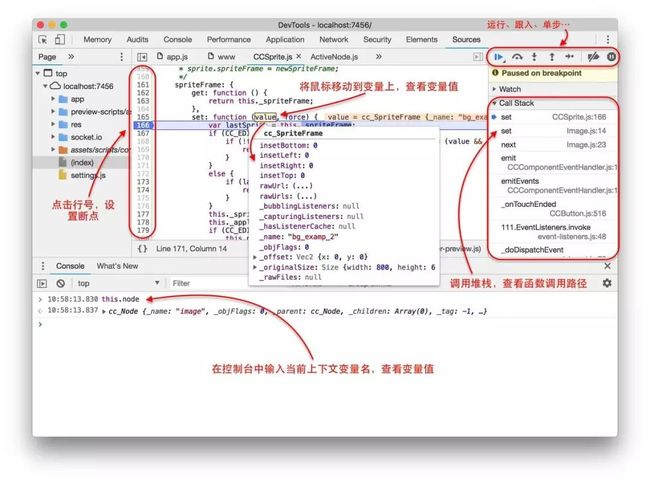Resume script execution with the play icon
650x483 pixels.
coord(499,57)
